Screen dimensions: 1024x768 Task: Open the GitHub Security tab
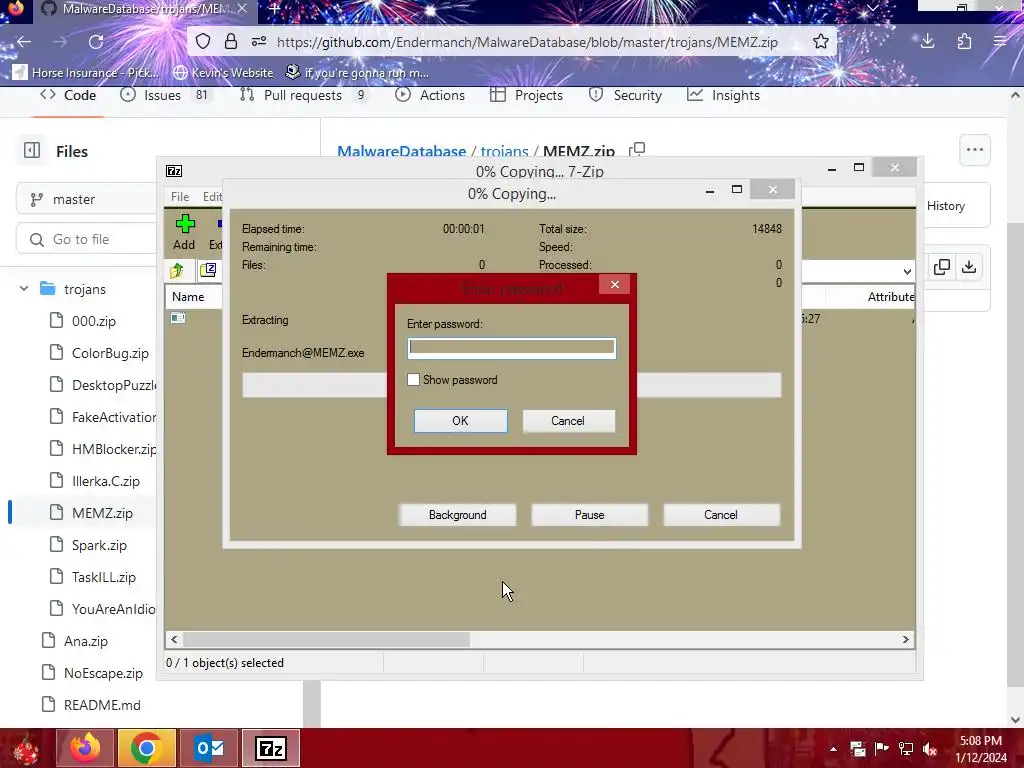[x=625, y=95]
